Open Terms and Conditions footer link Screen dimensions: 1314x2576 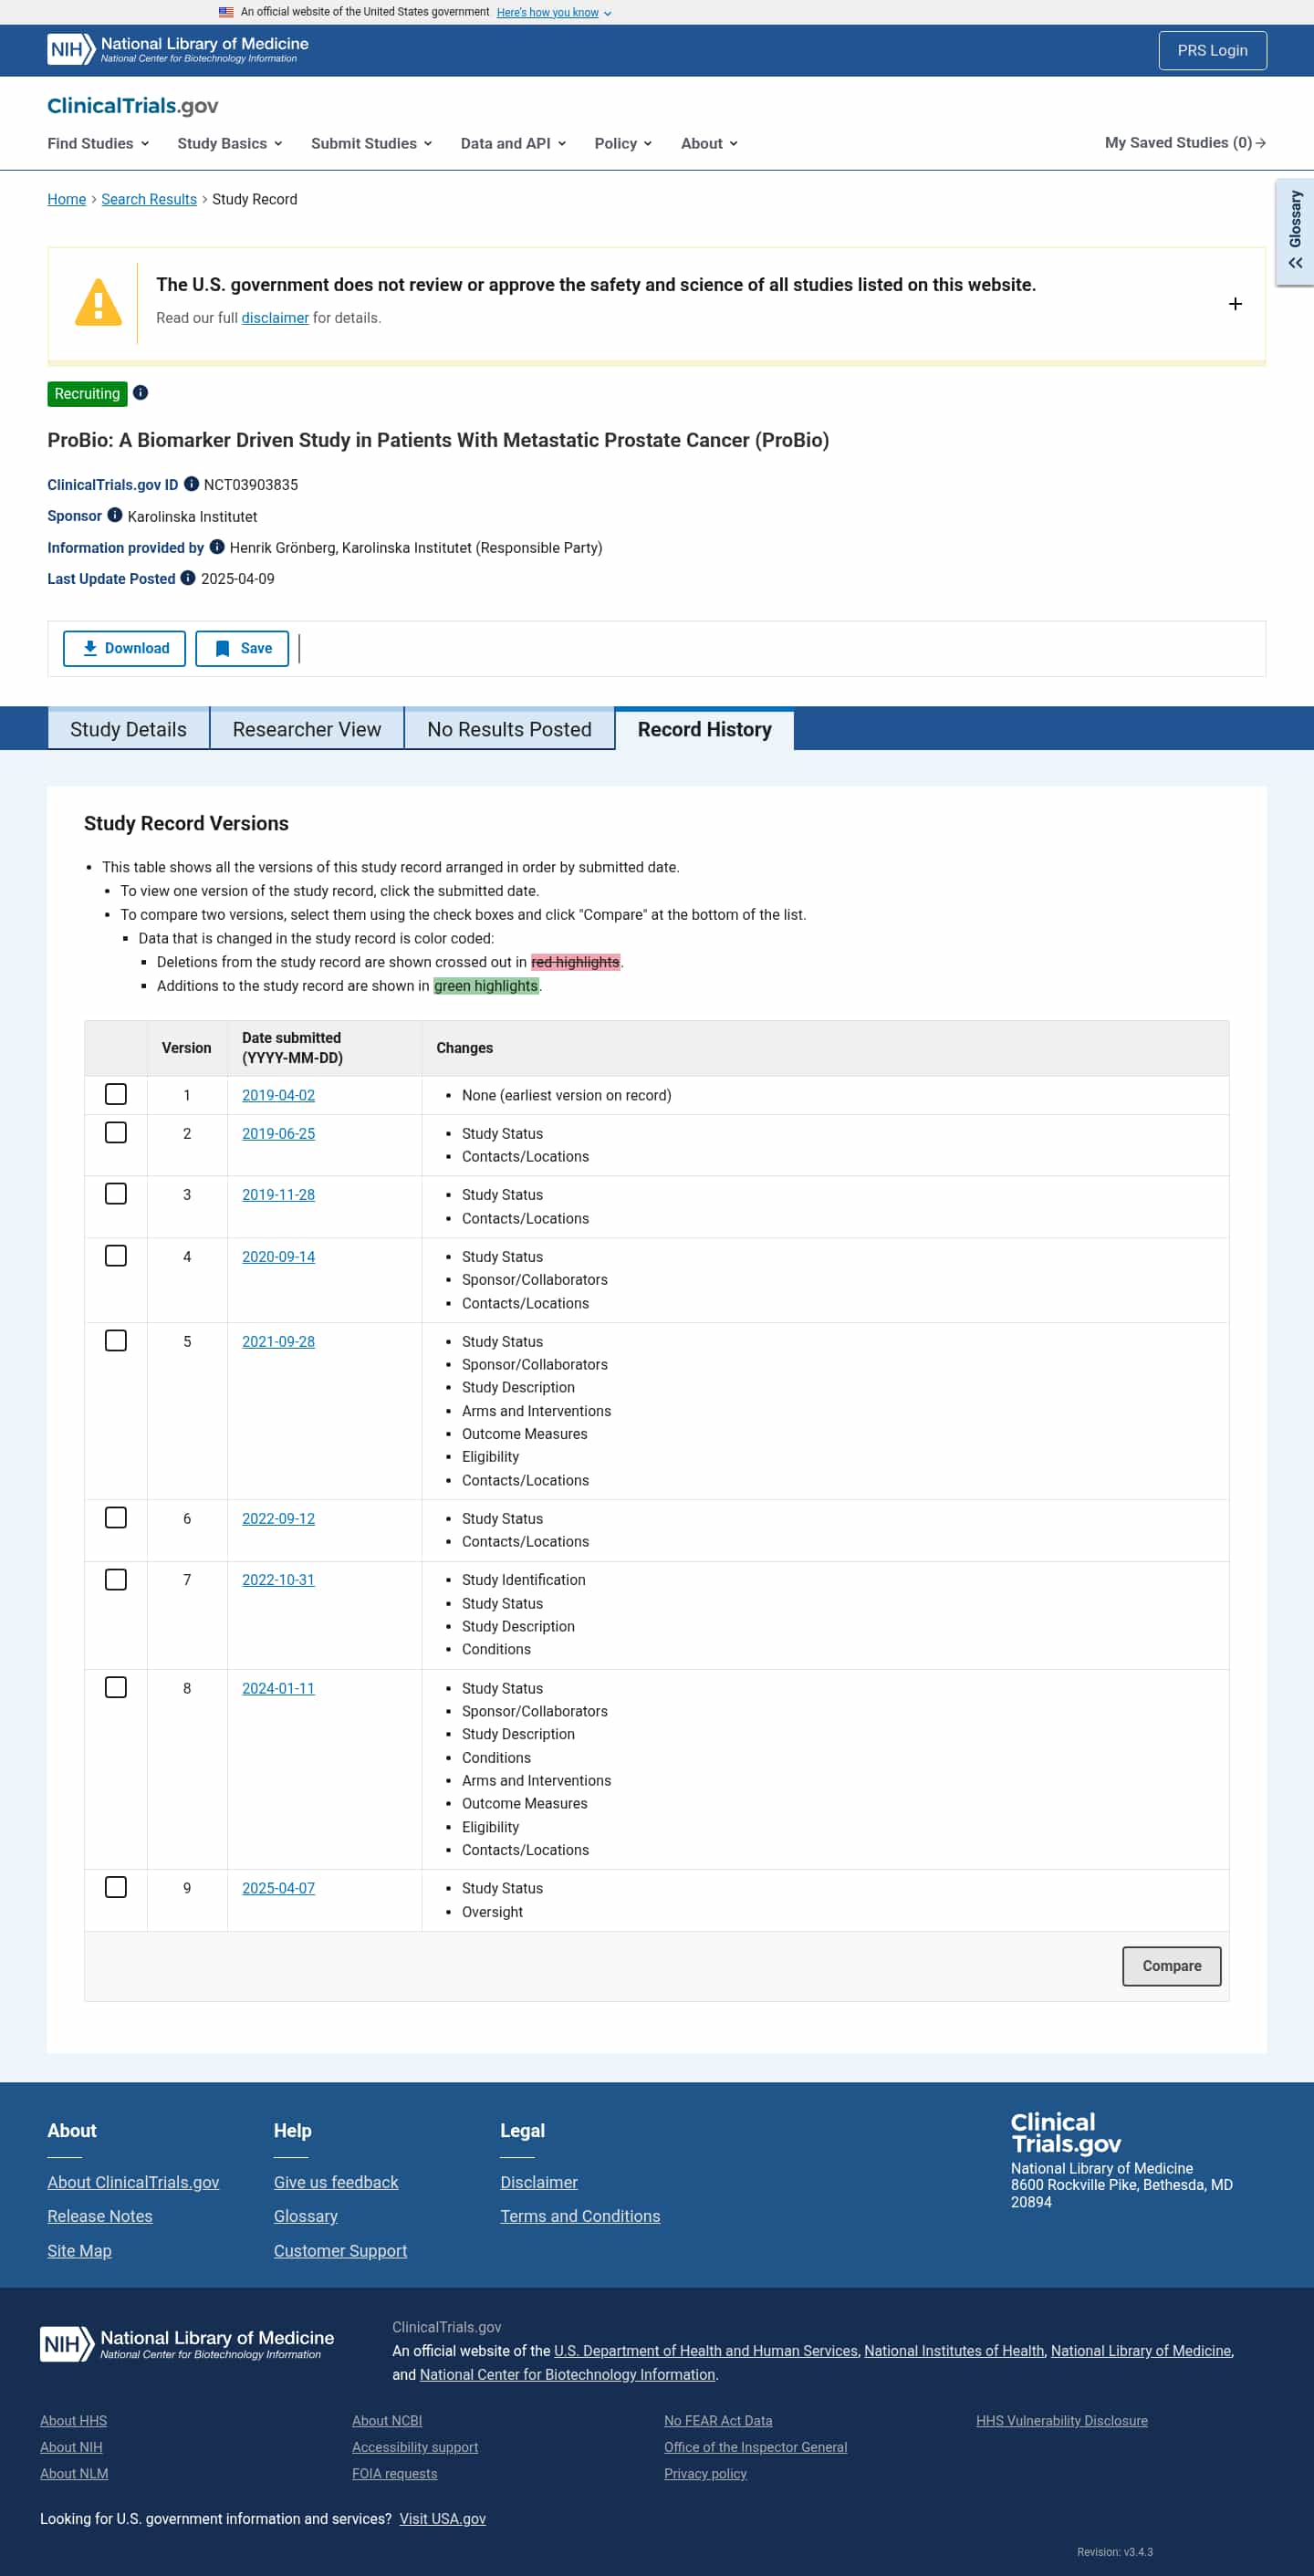580,2216
